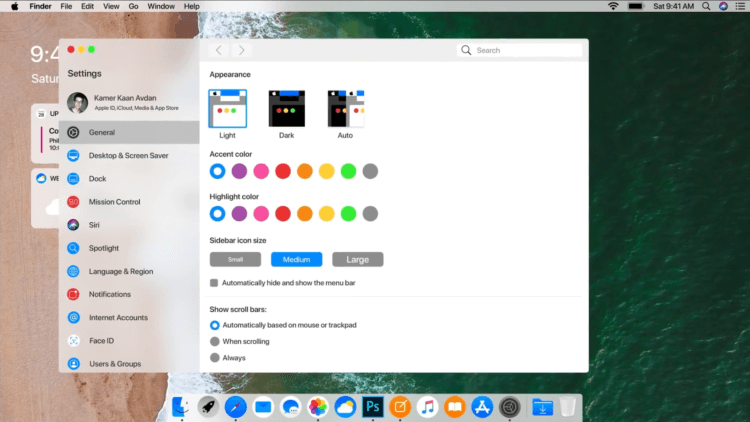Image resolution: width=750 pixels, height=422 pixels.
Task: Pick red highlight color
Action: pos(283,214)
